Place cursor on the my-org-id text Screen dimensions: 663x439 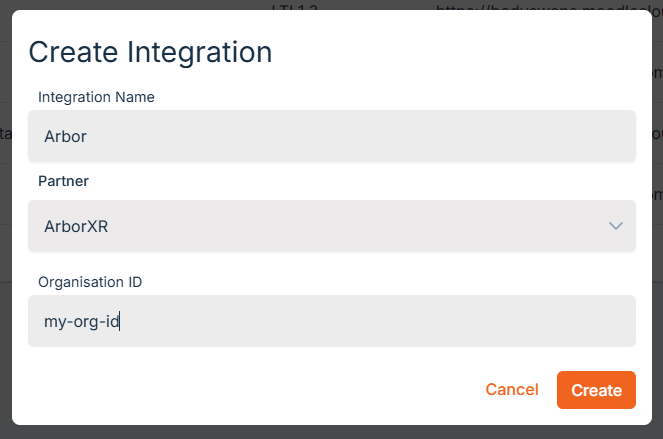81,321
